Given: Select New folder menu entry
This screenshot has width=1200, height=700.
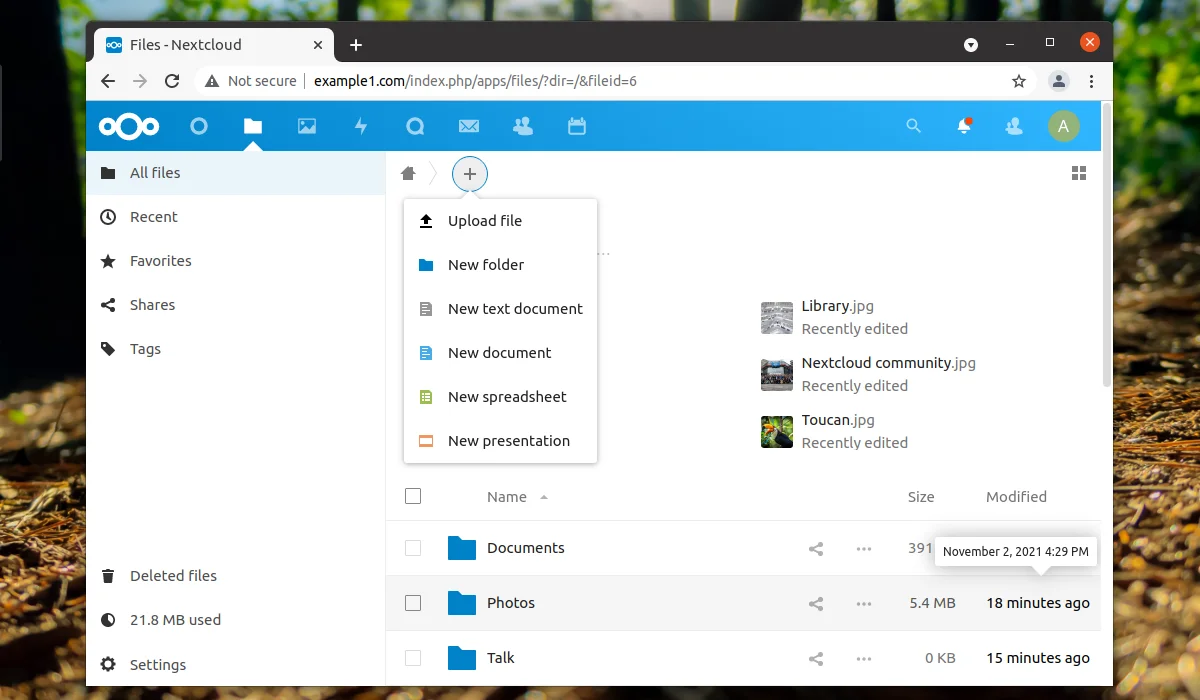Looking at the screenshot, I should [500, 265].
